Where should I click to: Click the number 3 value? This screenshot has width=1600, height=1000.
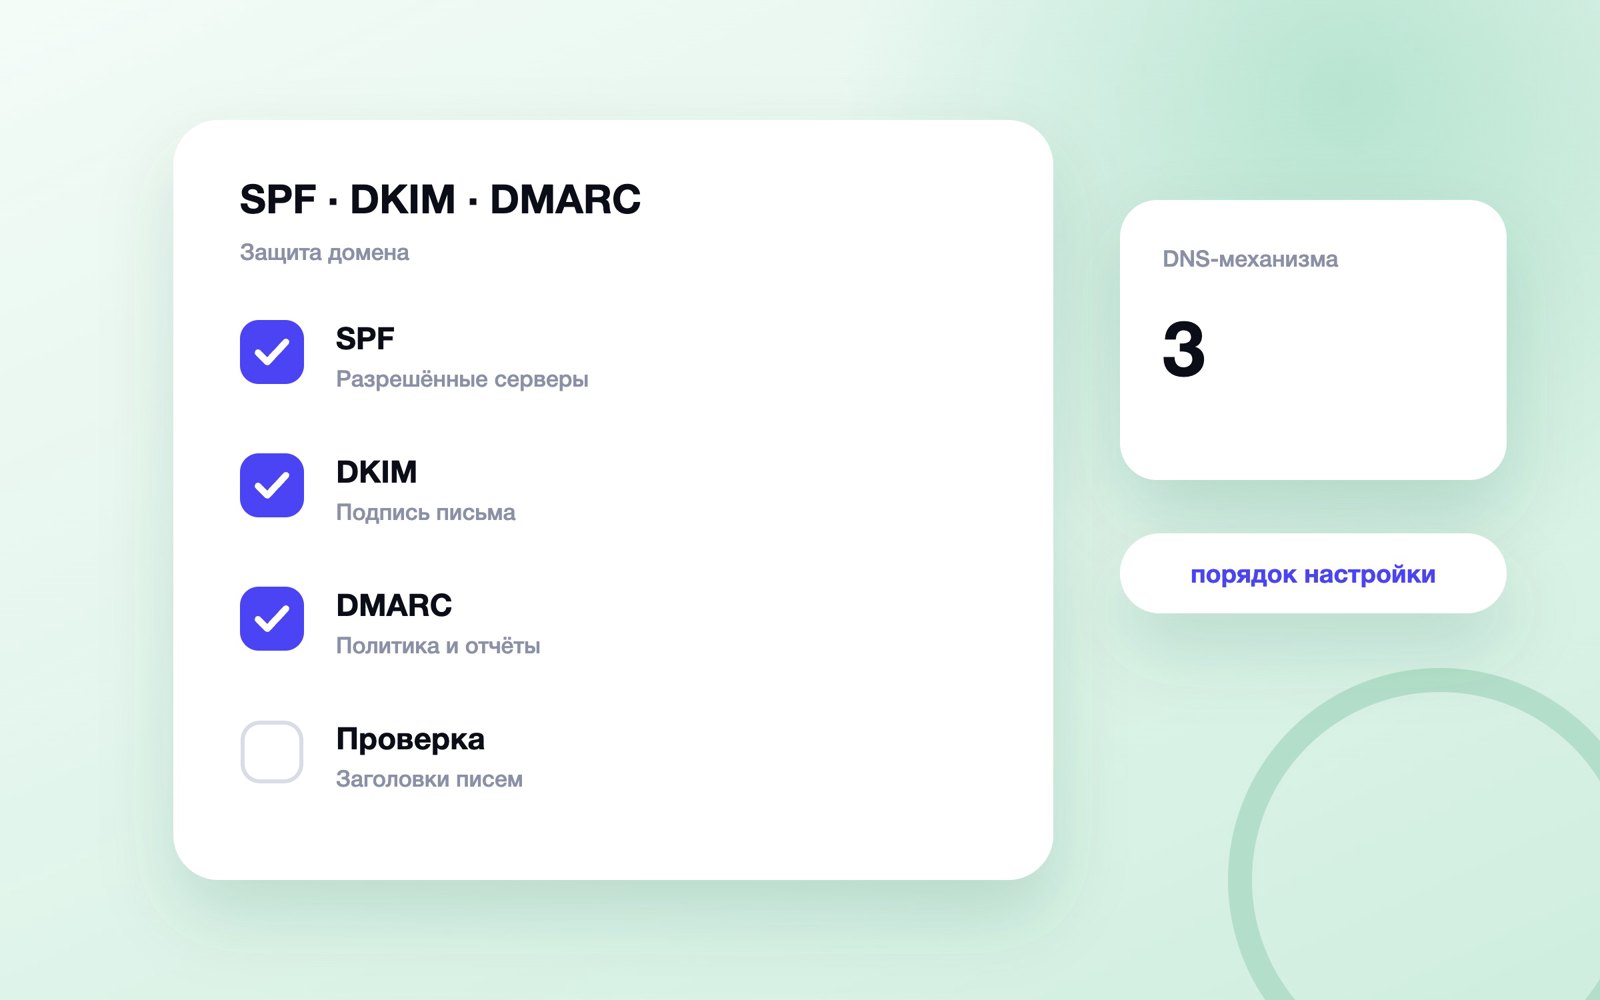pos(1184,350)
